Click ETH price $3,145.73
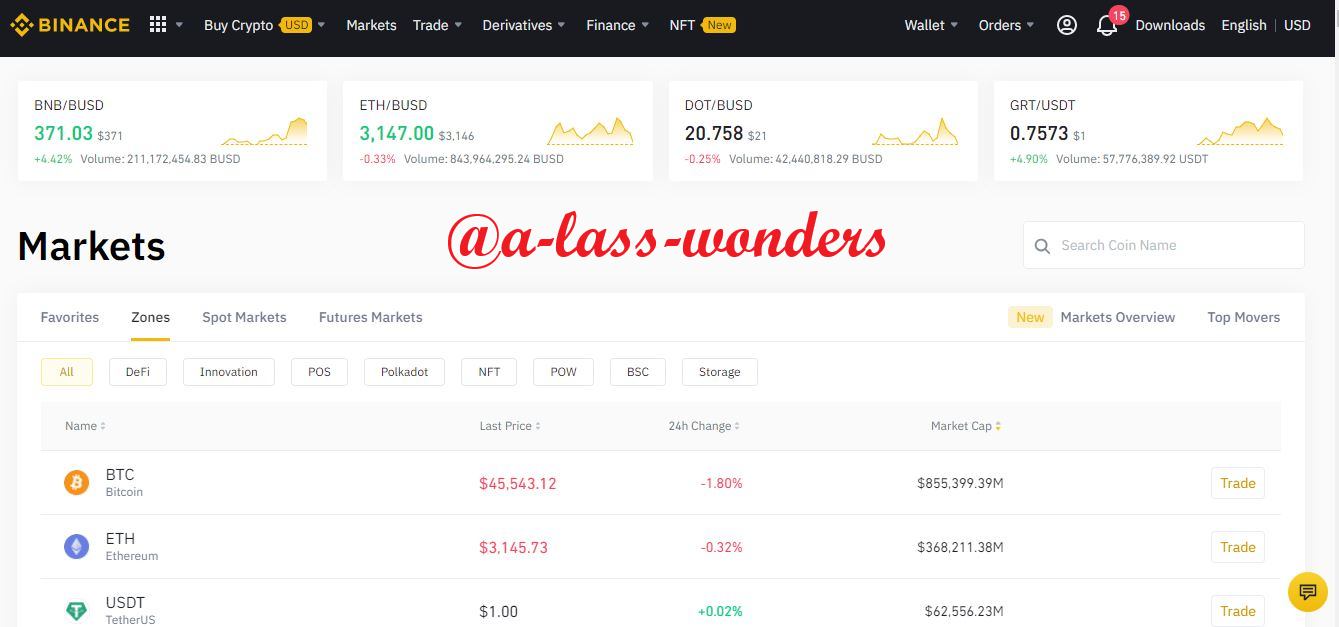Viewport: 1339px width, 627px height. coord(514,547)
